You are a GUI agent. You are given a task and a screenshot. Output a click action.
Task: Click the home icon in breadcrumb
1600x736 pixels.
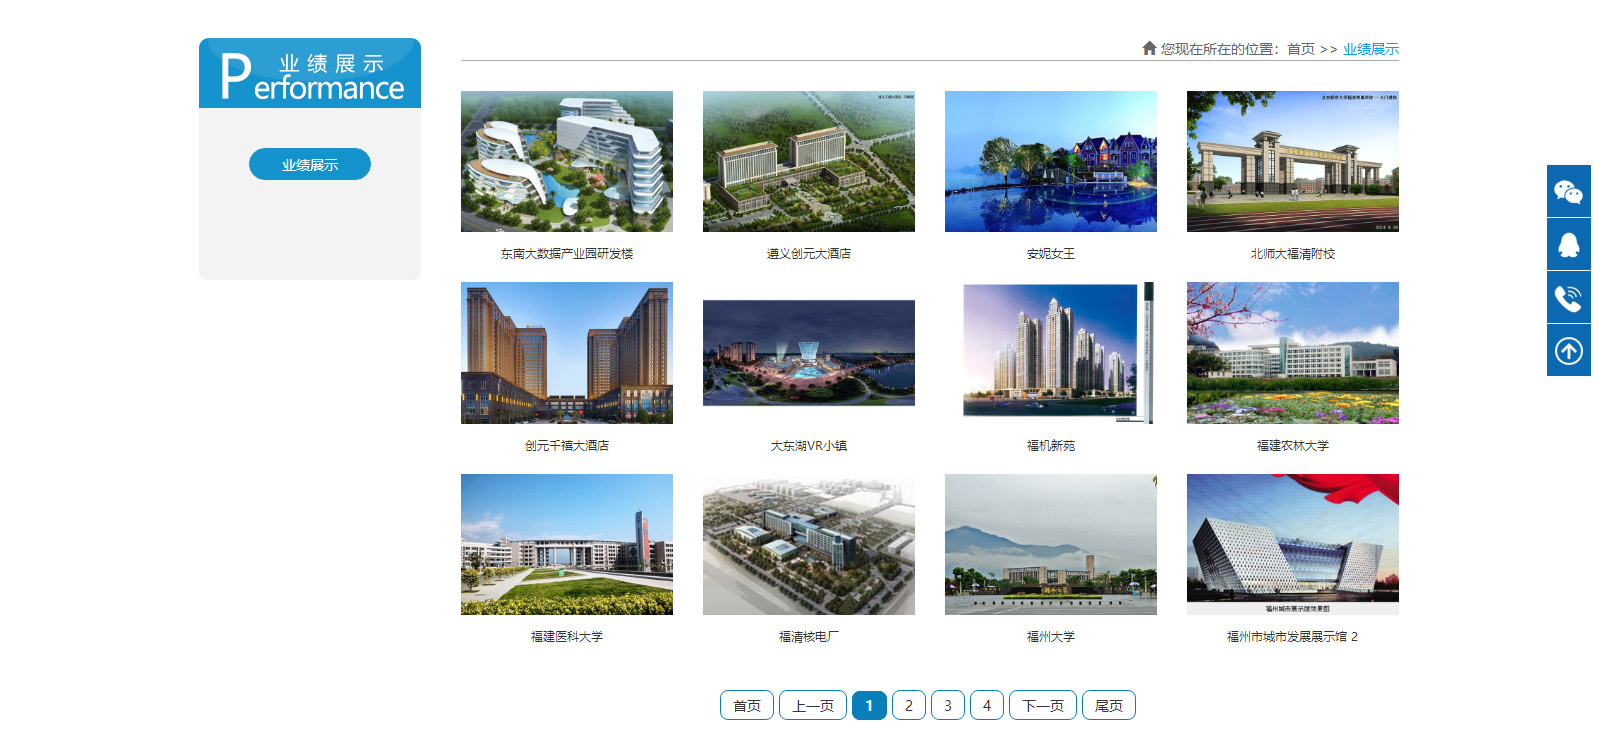[x=1149, y=48]
